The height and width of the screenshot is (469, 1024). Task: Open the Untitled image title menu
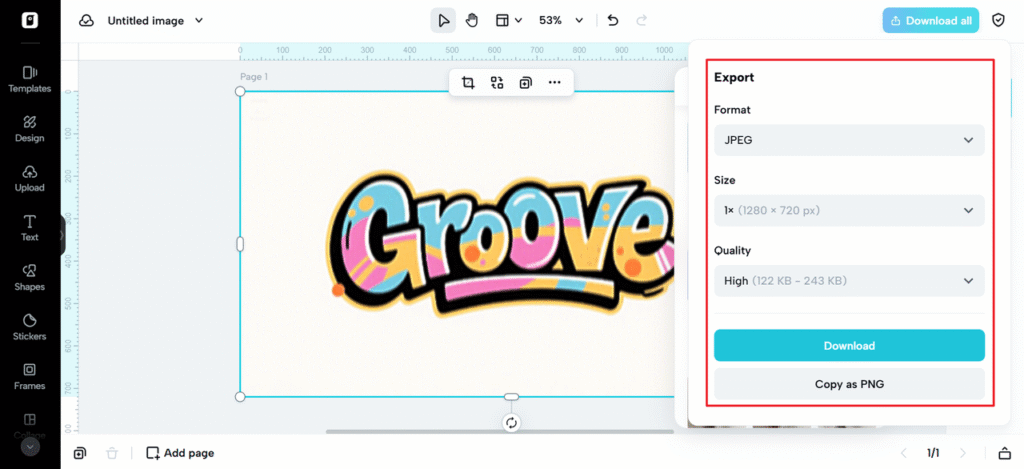(x=155, y=20)
